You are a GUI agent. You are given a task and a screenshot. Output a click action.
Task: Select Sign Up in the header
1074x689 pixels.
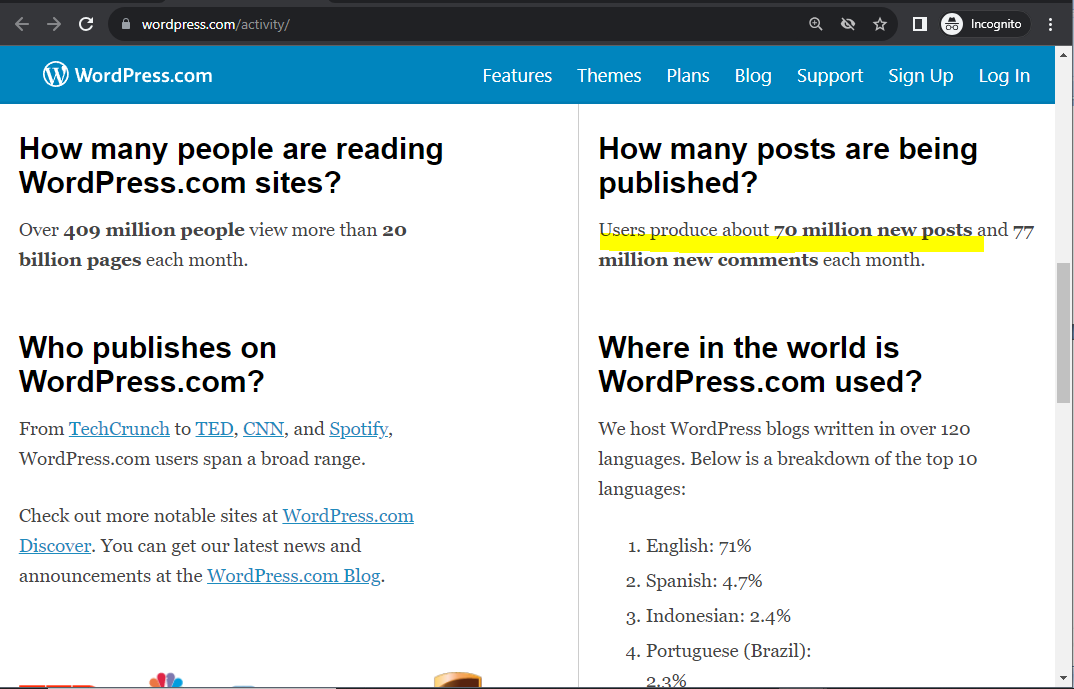click(921, 75)
